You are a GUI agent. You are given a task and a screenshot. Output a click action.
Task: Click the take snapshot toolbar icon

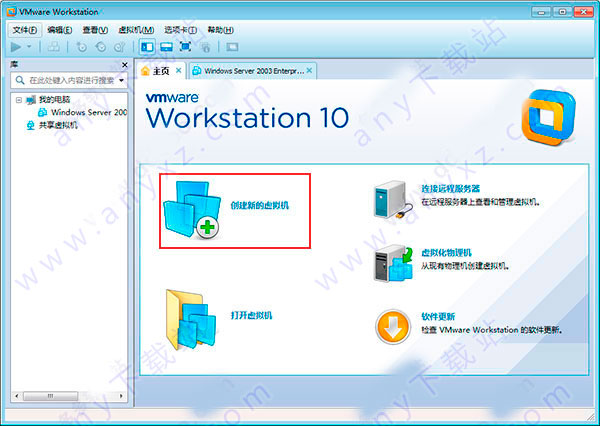tap(82, 47)
